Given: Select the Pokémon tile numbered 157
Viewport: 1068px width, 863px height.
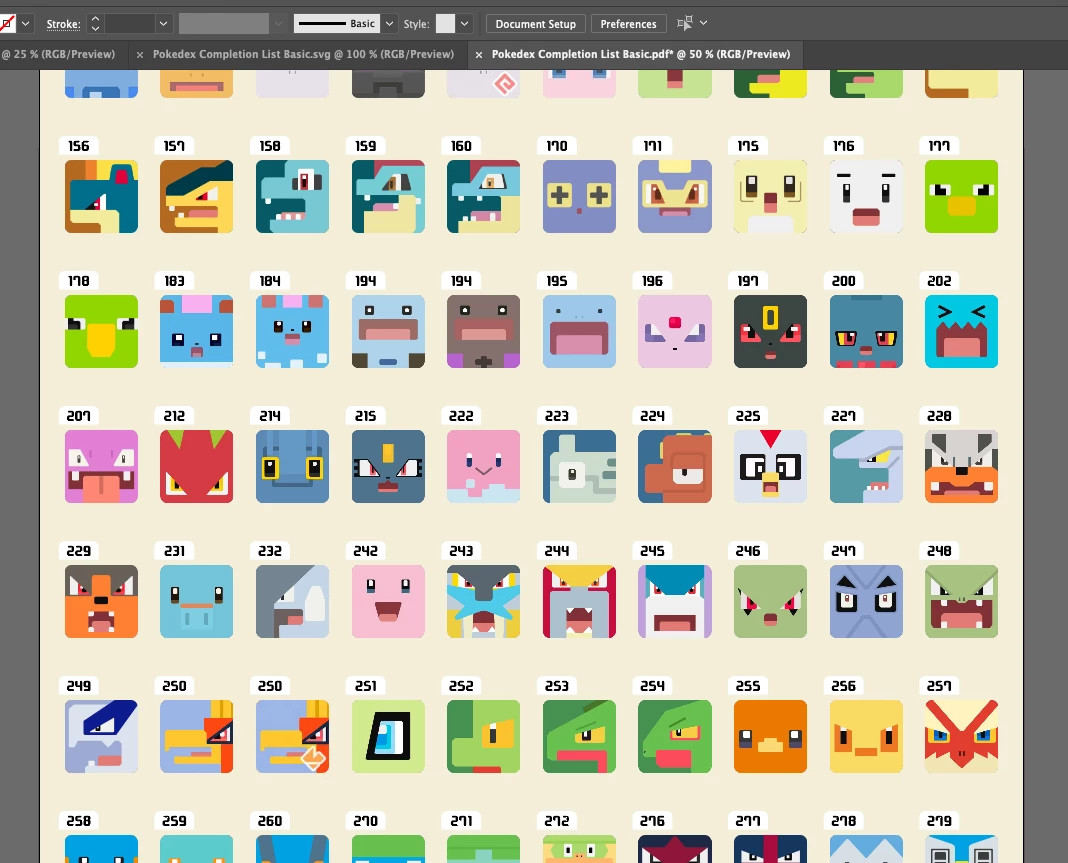Looking at the screenshot, I should [197, 196].
